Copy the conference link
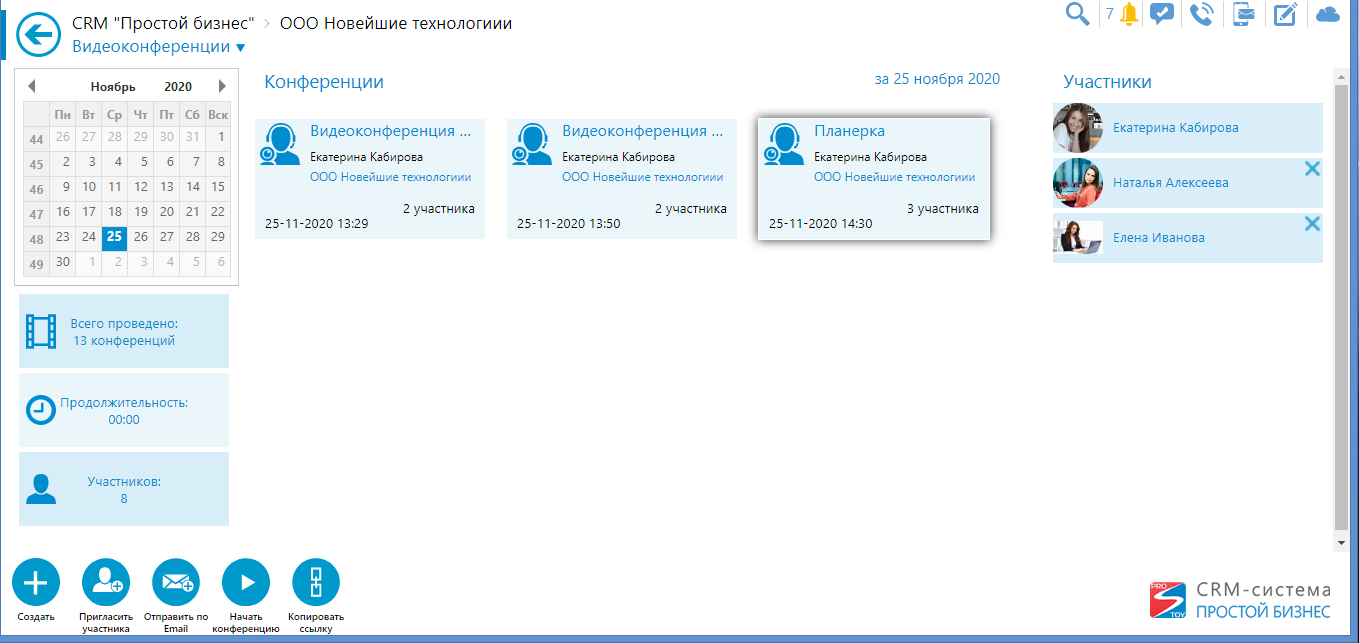 (x=316, y=582)
